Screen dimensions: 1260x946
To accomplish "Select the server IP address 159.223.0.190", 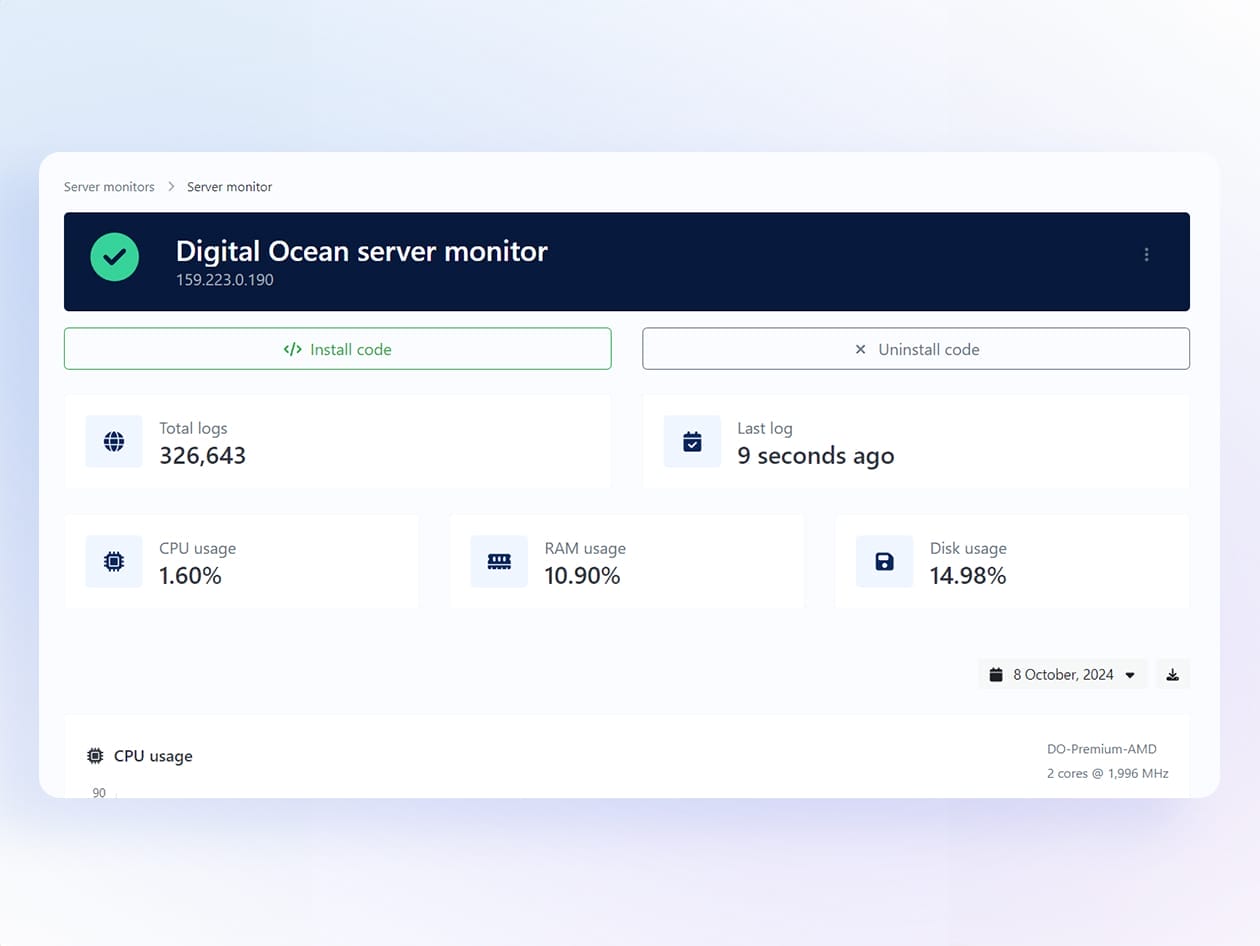I will coord(225,280).
